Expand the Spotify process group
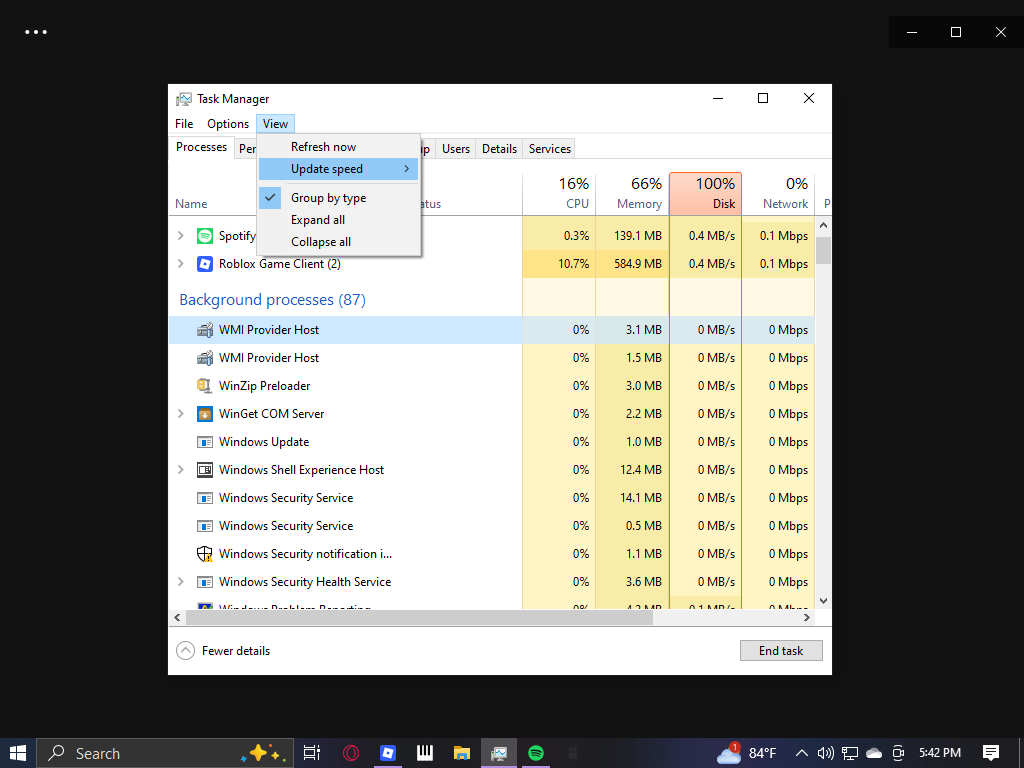 [x=181, y=236]
